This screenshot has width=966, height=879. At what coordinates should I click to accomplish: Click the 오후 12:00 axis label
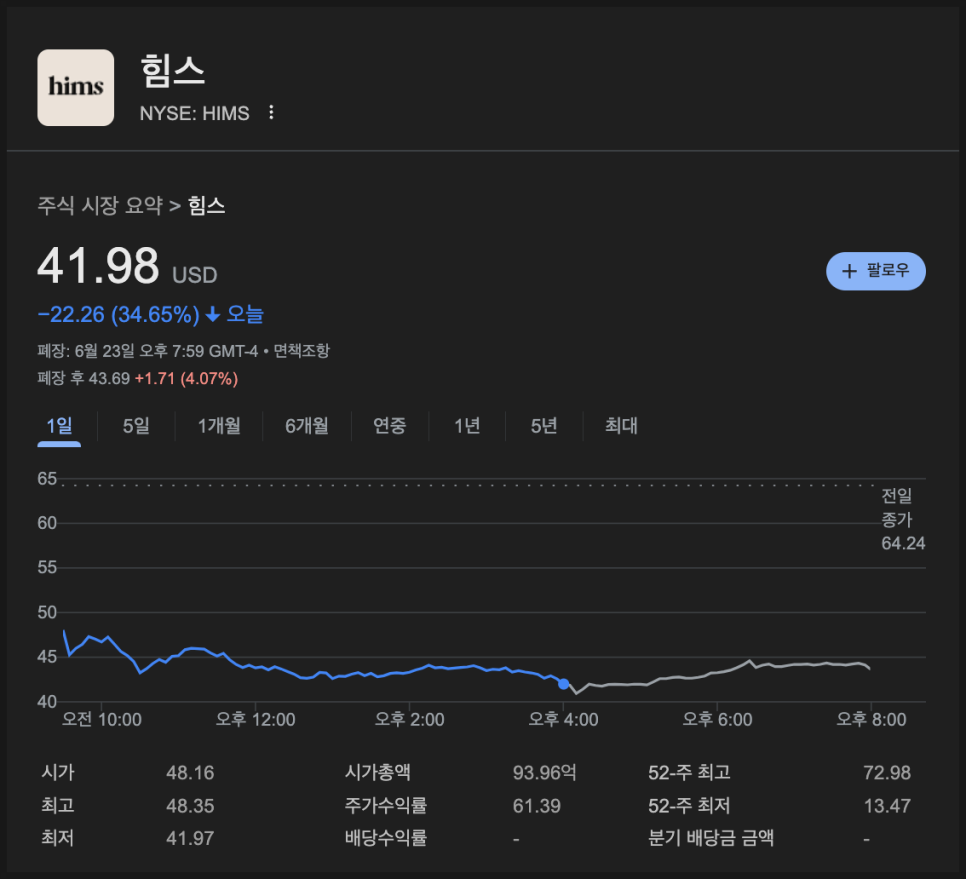tap(255, 719)
